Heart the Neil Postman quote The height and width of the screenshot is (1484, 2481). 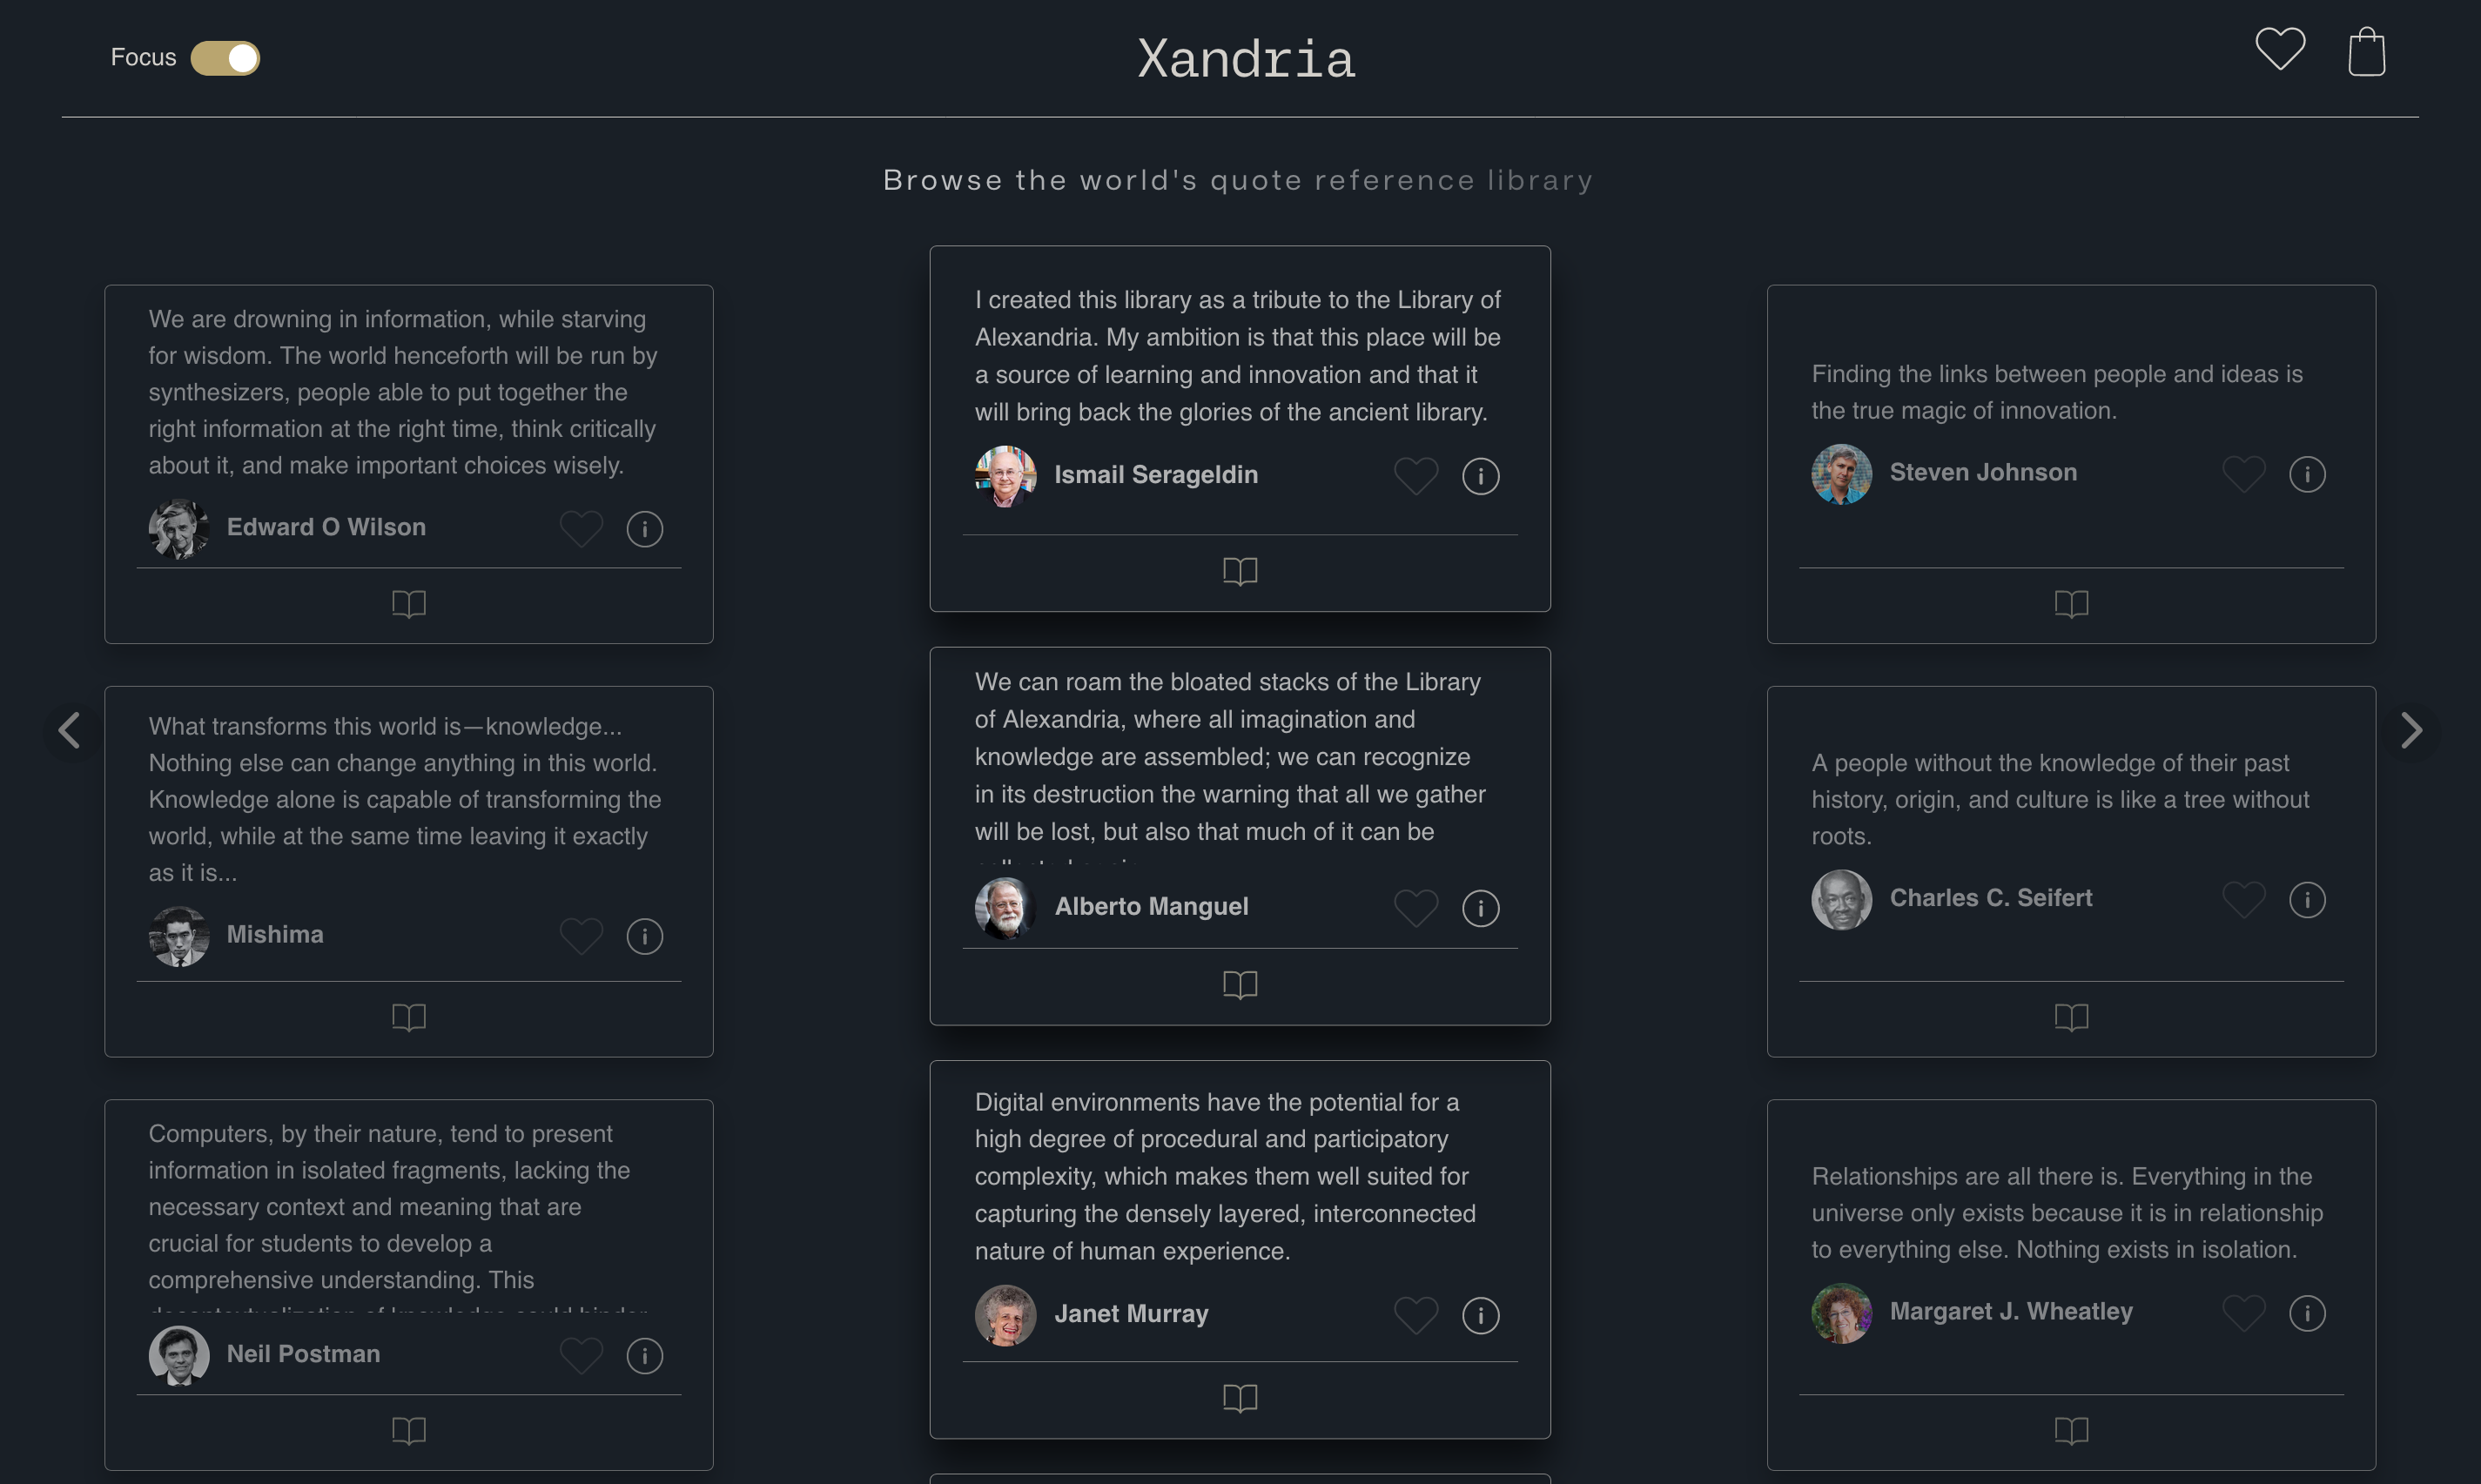(581, 1356)
